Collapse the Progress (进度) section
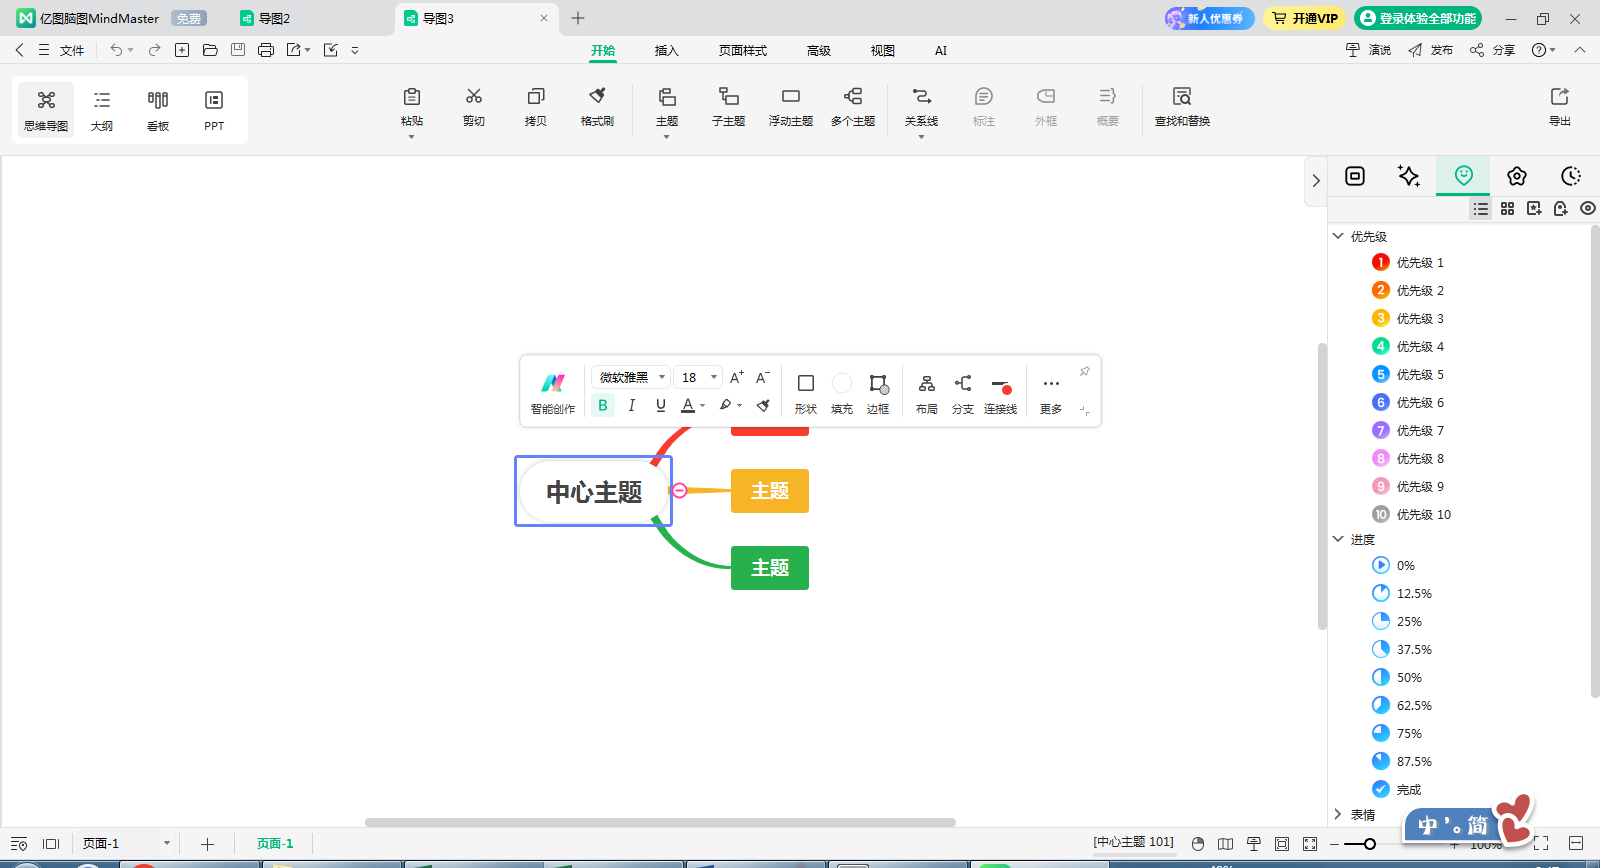1600x868 pixels. (x=1338, y=539)
